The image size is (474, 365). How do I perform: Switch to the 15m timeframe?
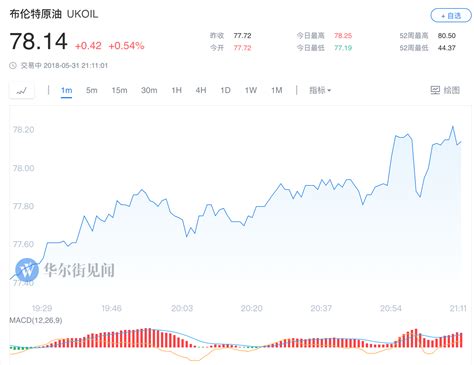point(119,90)
